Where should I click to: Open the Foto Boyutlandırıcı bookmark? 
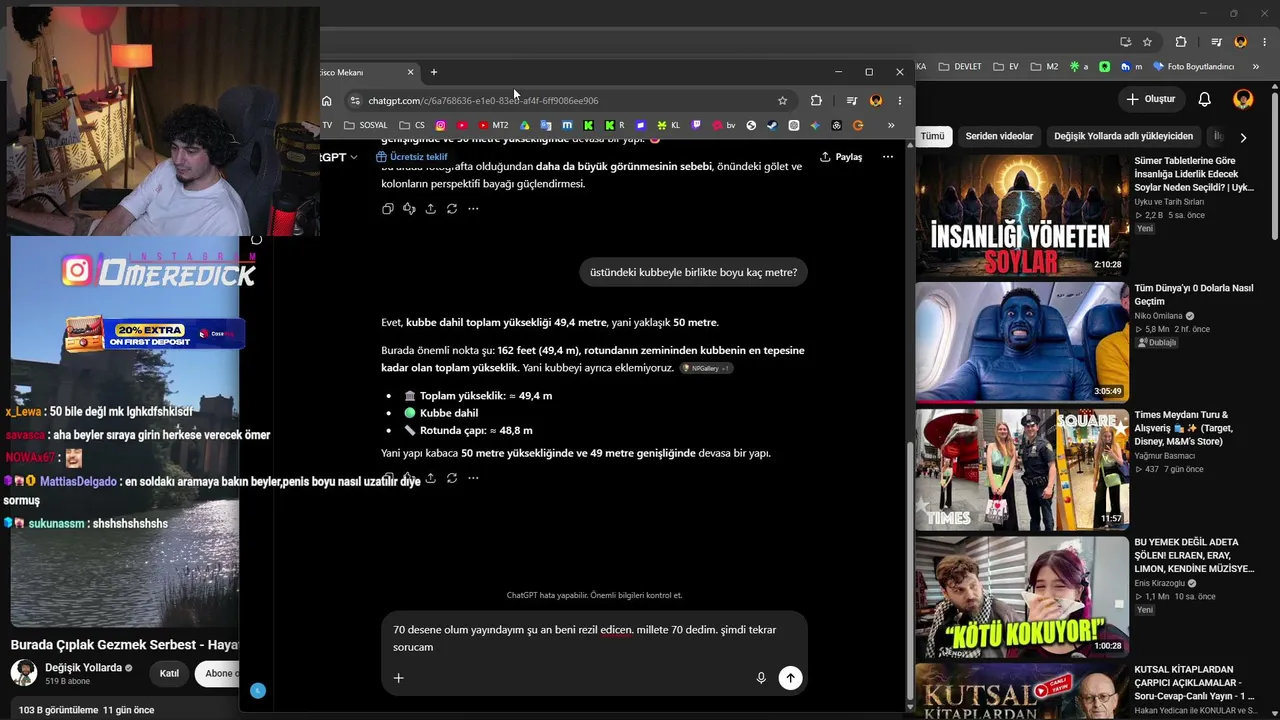(1194, 67)
